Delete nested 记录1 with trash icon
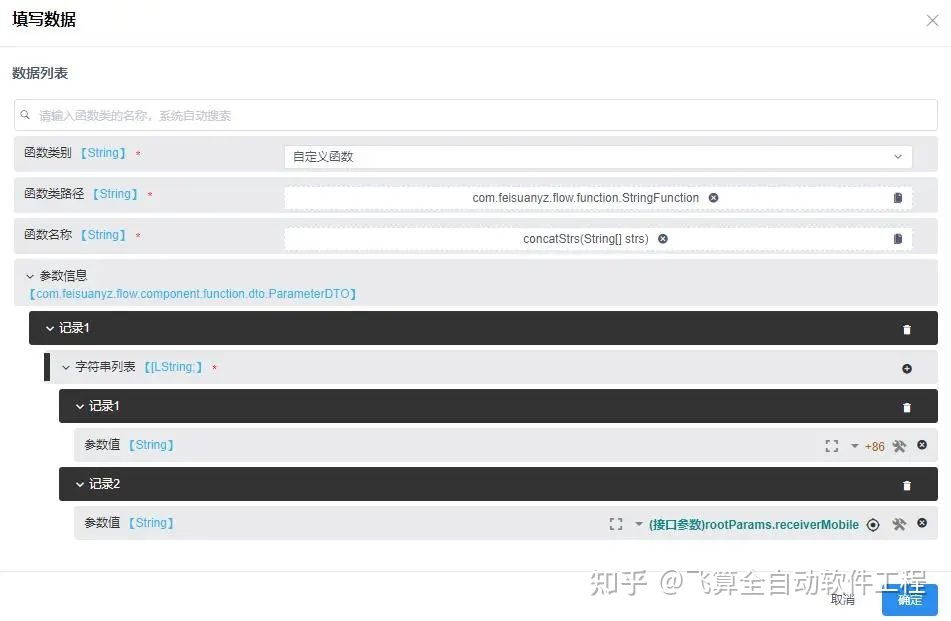 [x=907, y=408]
